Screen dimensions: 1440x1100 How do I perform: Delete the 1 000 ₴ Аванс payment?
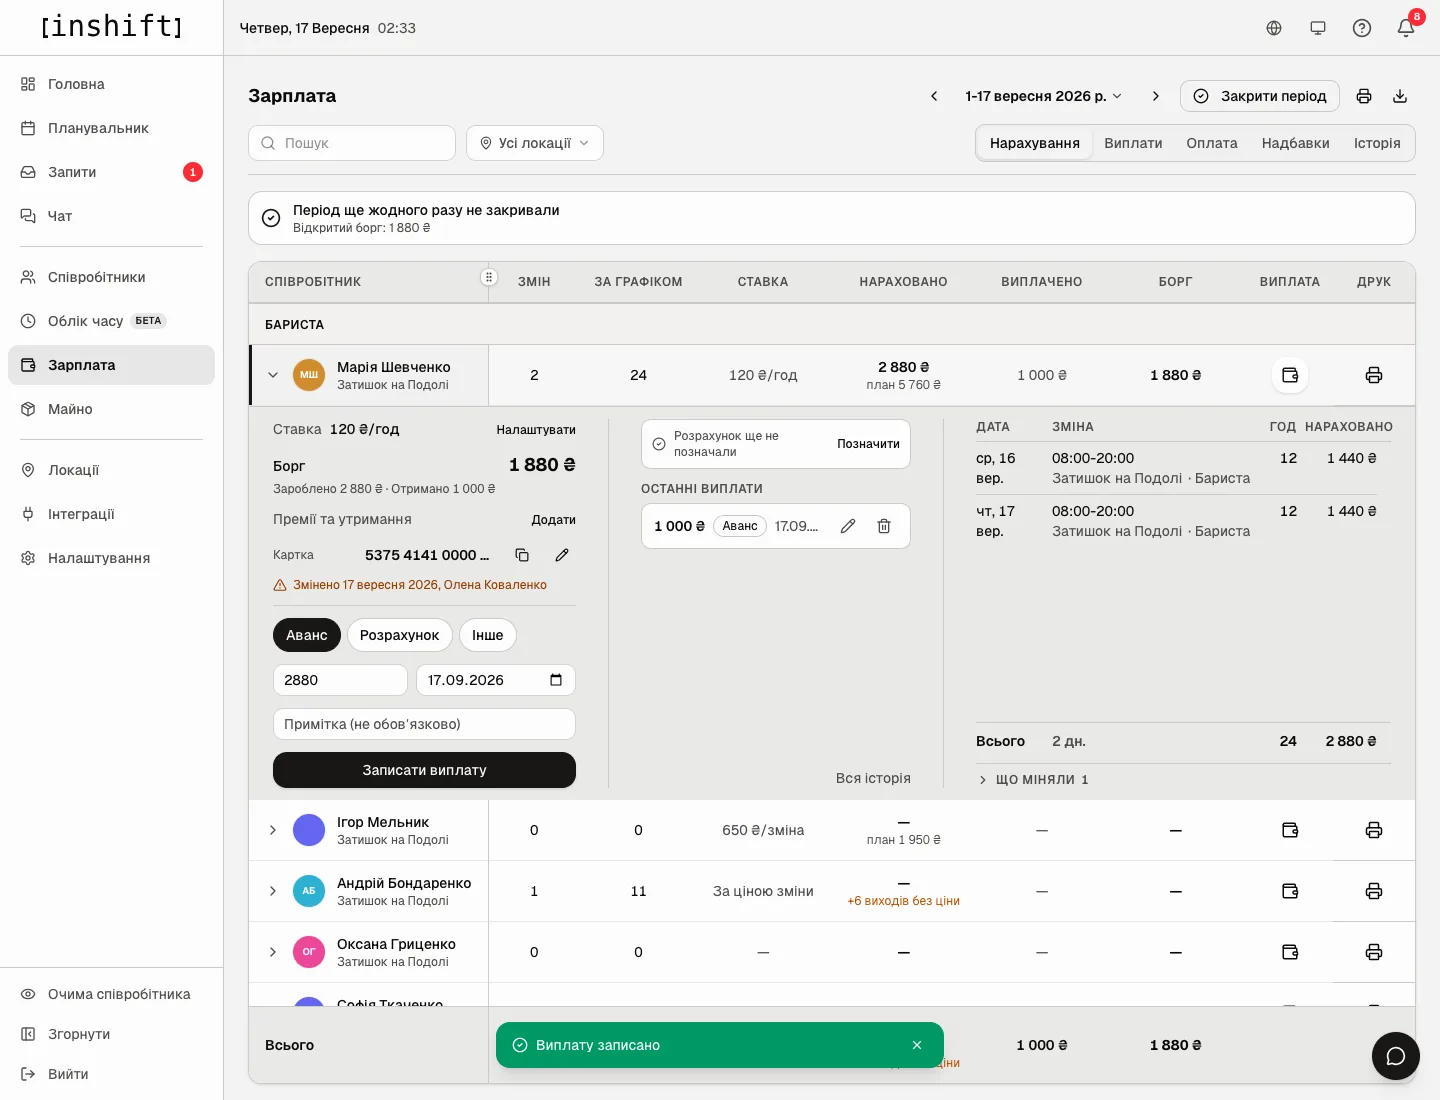pyautogui.click(x=884, y=526)
